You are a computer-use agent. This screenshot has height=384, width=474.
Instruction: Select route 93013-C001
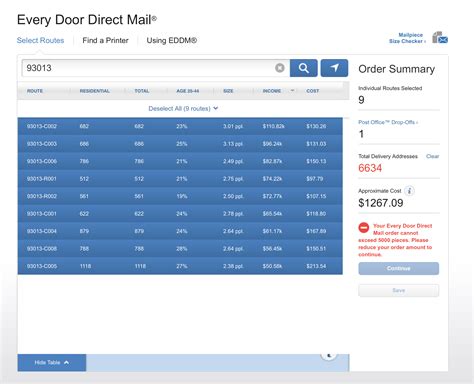click(x=180, y=214)
